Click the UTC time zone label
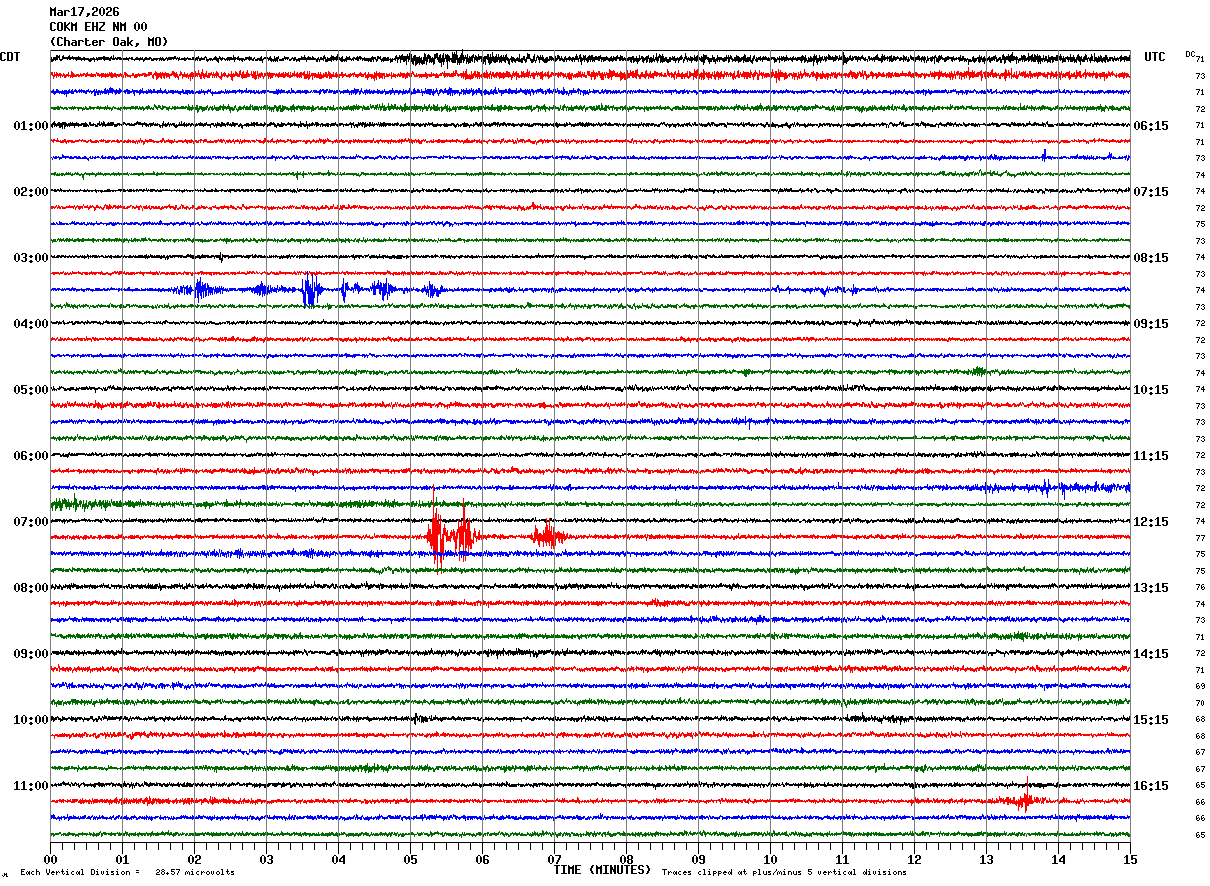This screenshot has height=886, width=1210. [x=1155, y=57]
